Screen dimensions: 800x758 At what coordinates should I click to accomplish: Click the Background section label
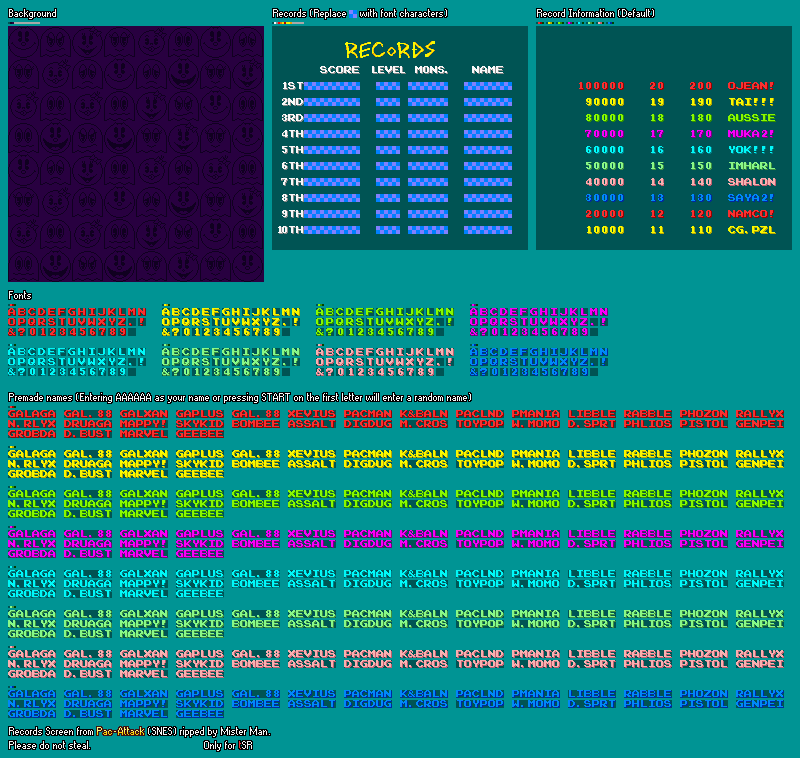(32, 13)
